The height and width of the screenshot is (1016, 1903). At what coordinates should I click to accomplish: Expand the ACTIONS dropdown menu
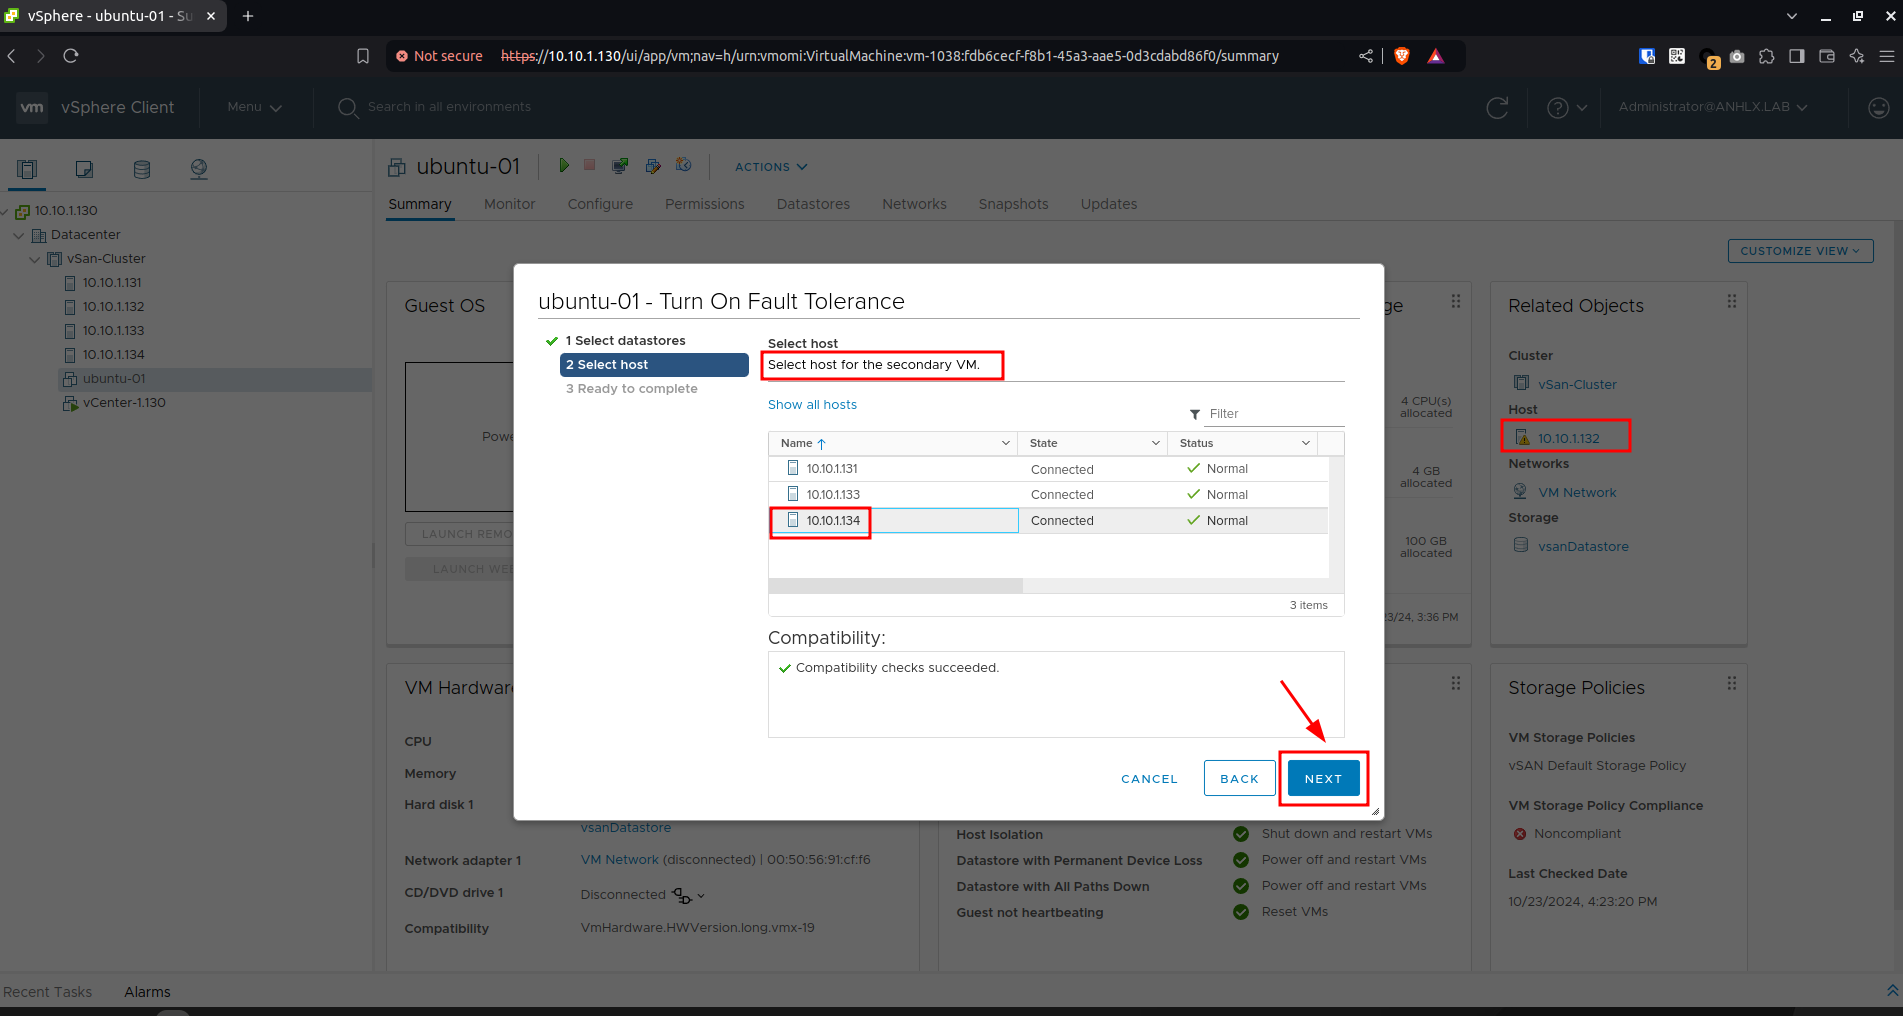click(x=770, y=167)
